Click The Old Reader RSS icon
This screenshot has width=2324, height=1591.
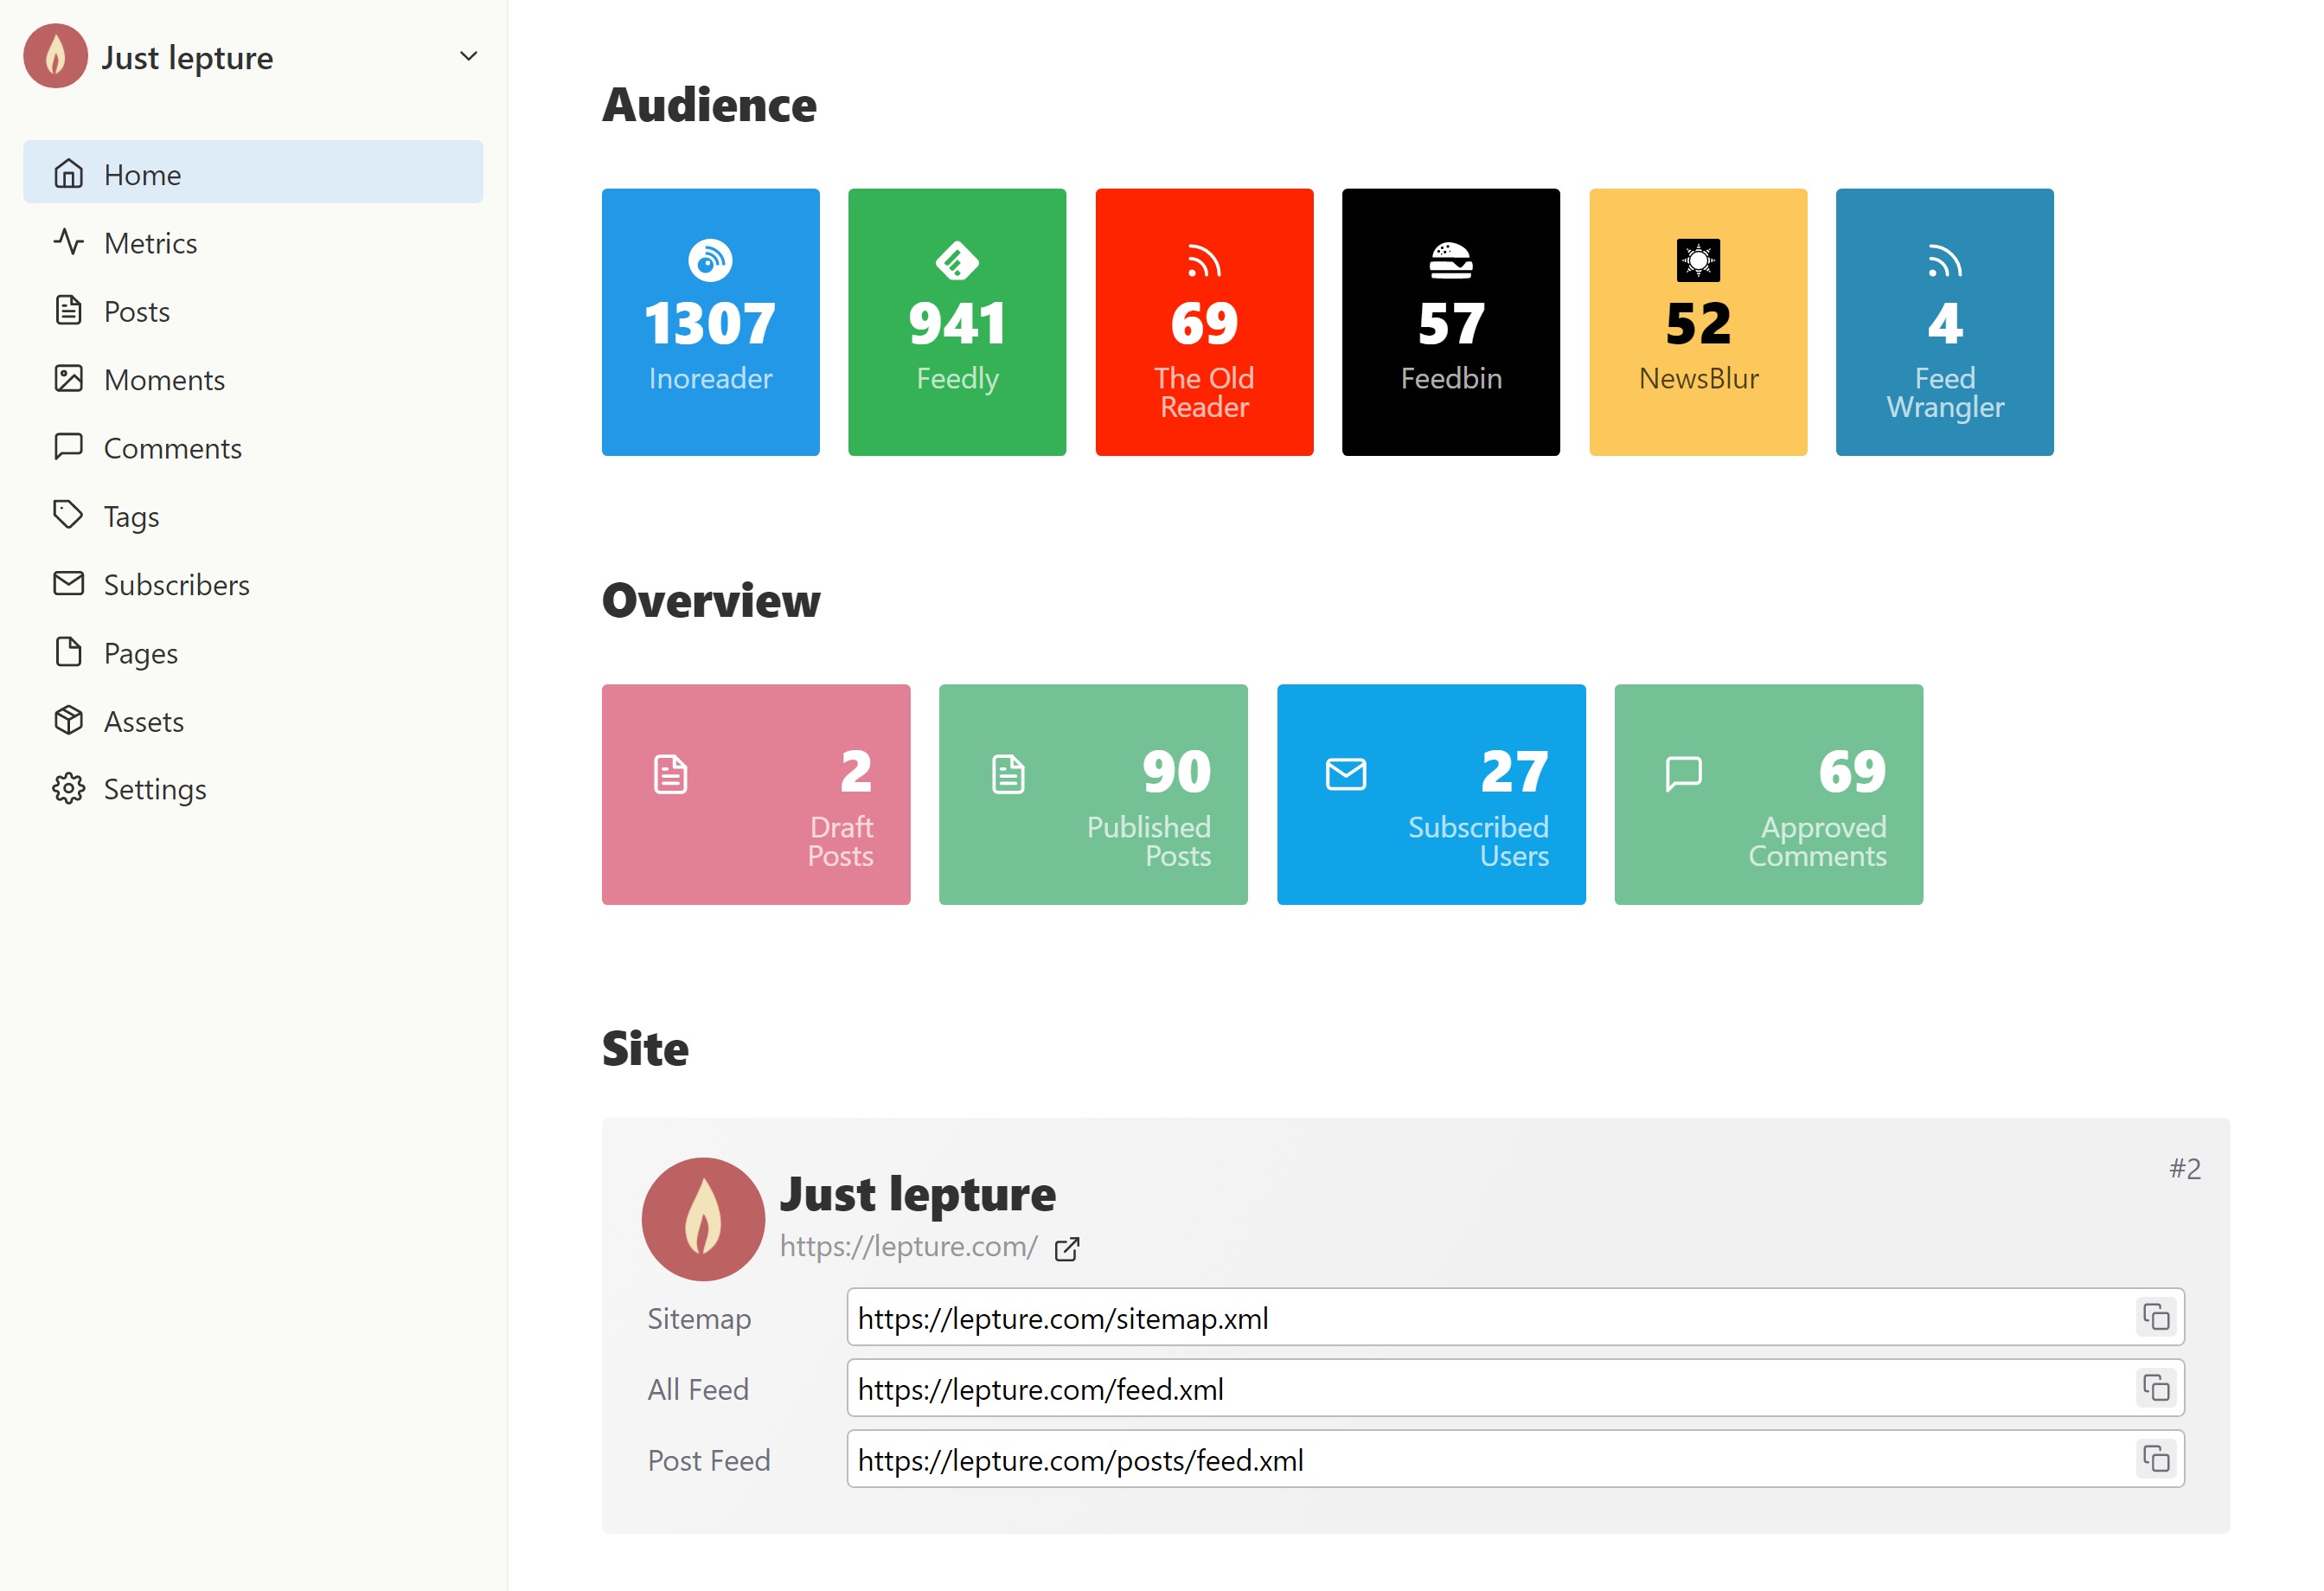point(1204,261)
